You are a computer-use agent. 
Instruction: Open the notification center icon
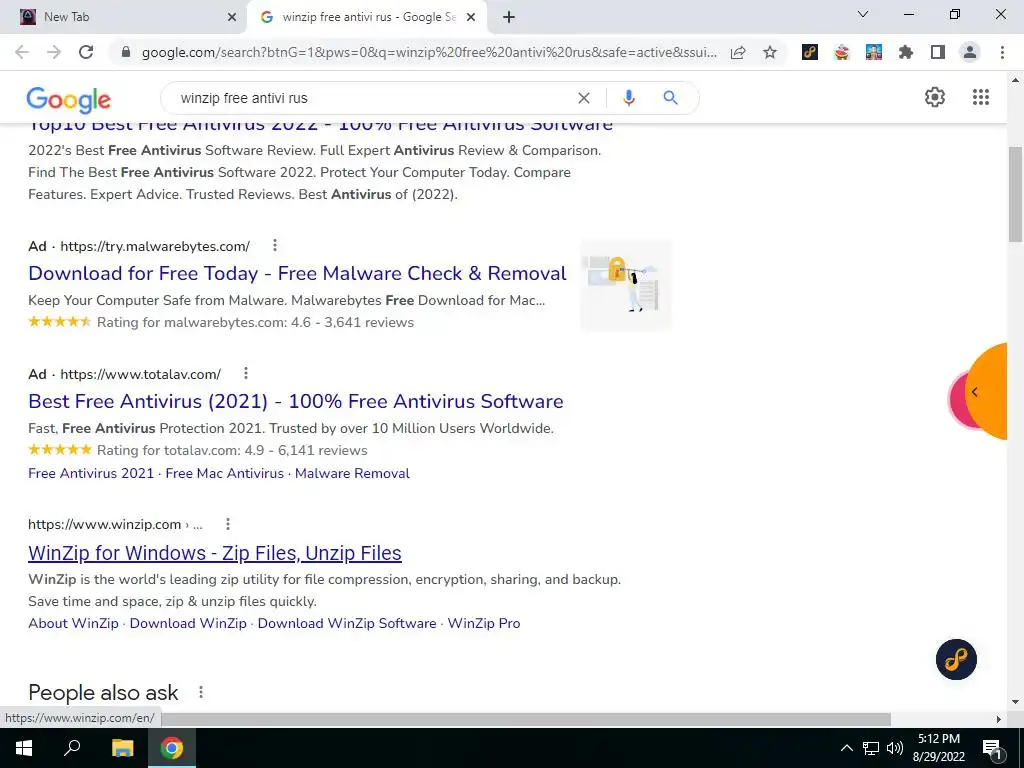click(991, 748)
